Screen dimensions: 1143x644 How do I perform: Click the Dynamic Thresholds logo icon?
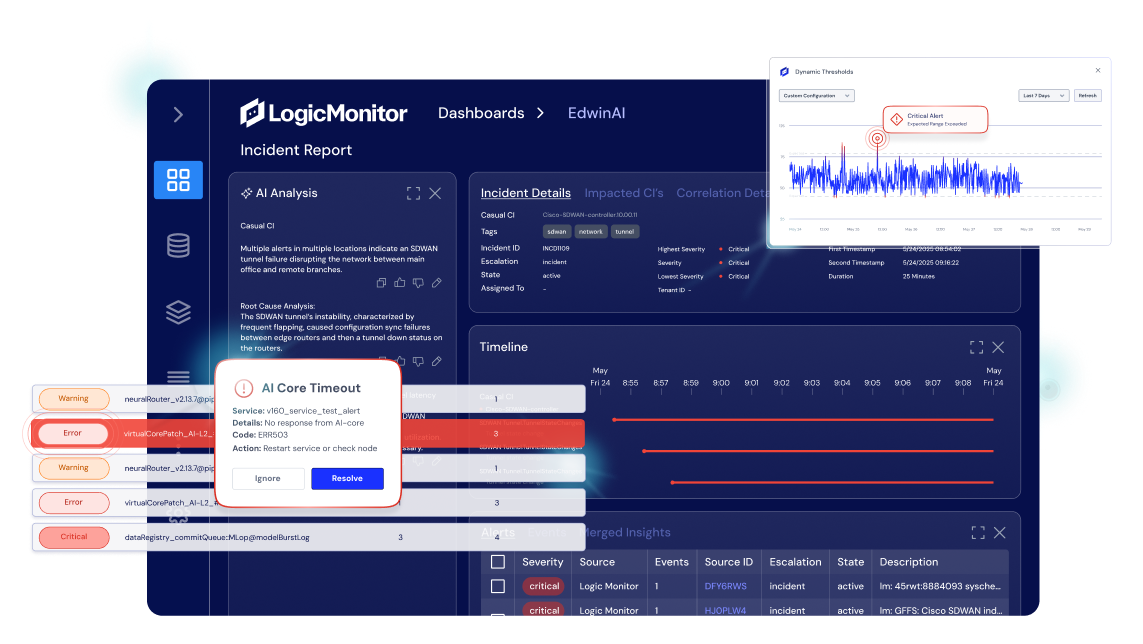tap(784, 71)
